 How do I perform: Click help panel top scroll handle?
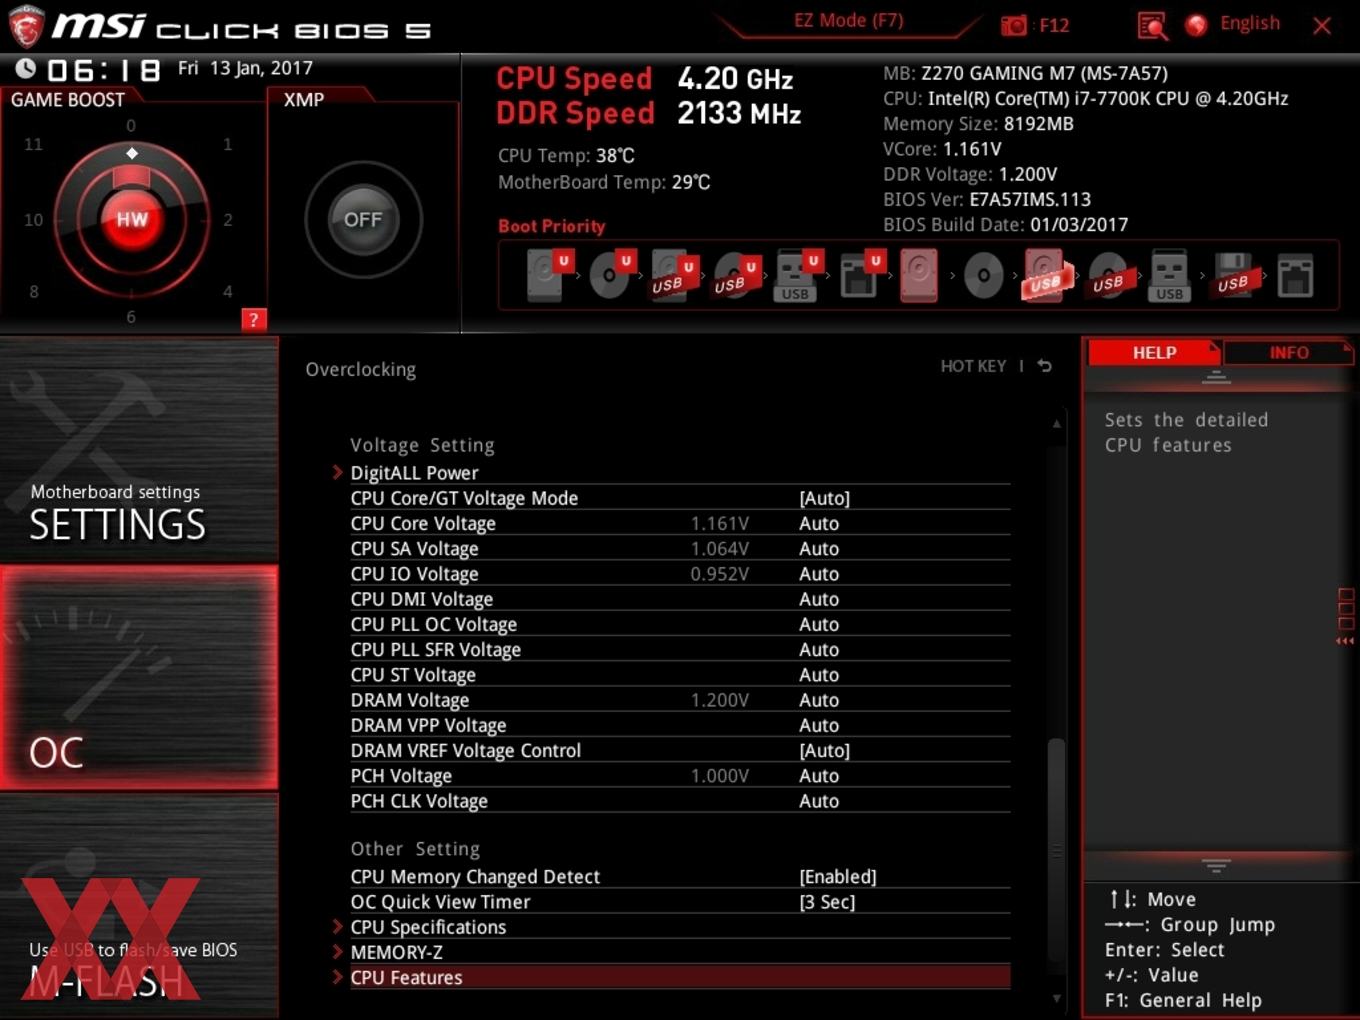click(1216, 377)
